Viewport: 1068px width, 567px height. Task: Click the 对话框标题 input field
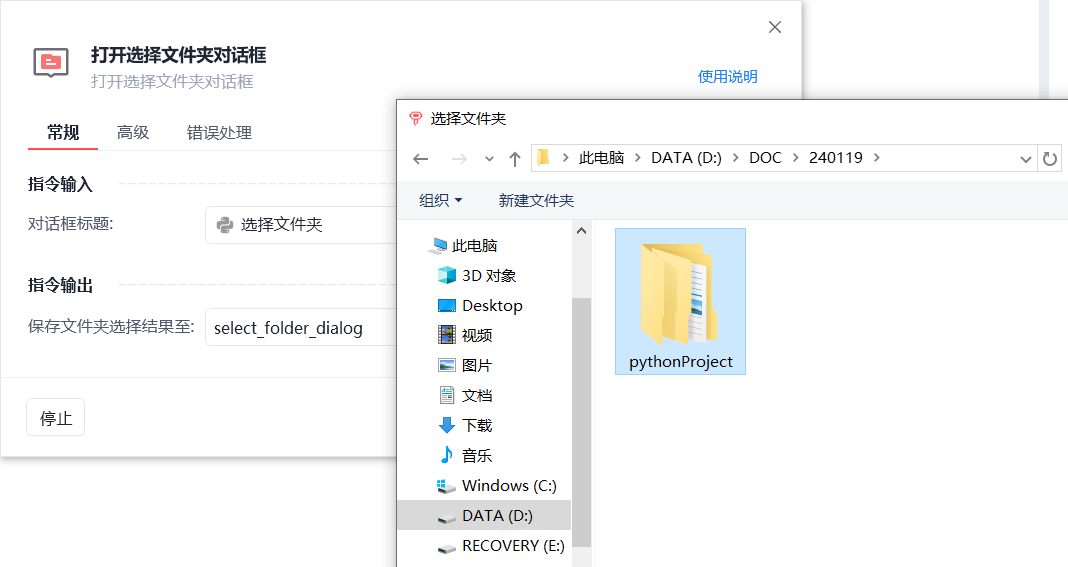coord(301,225)
